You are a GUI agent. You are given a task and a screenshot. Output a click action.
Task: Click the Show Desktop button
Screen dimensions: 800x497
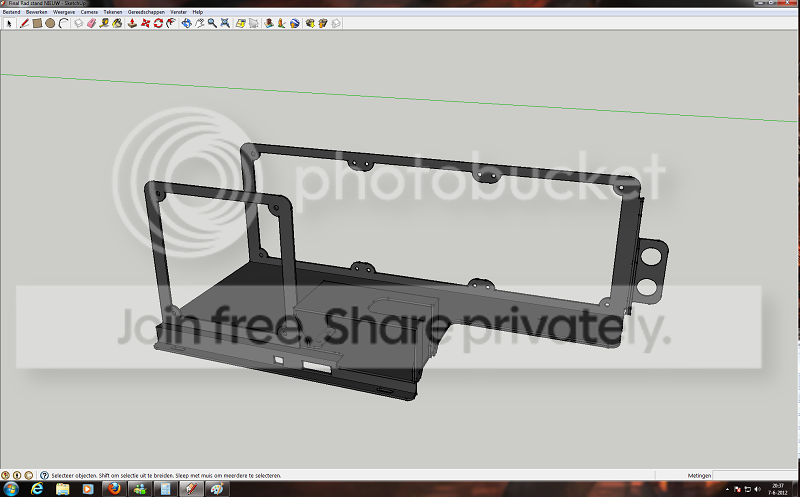796,489
